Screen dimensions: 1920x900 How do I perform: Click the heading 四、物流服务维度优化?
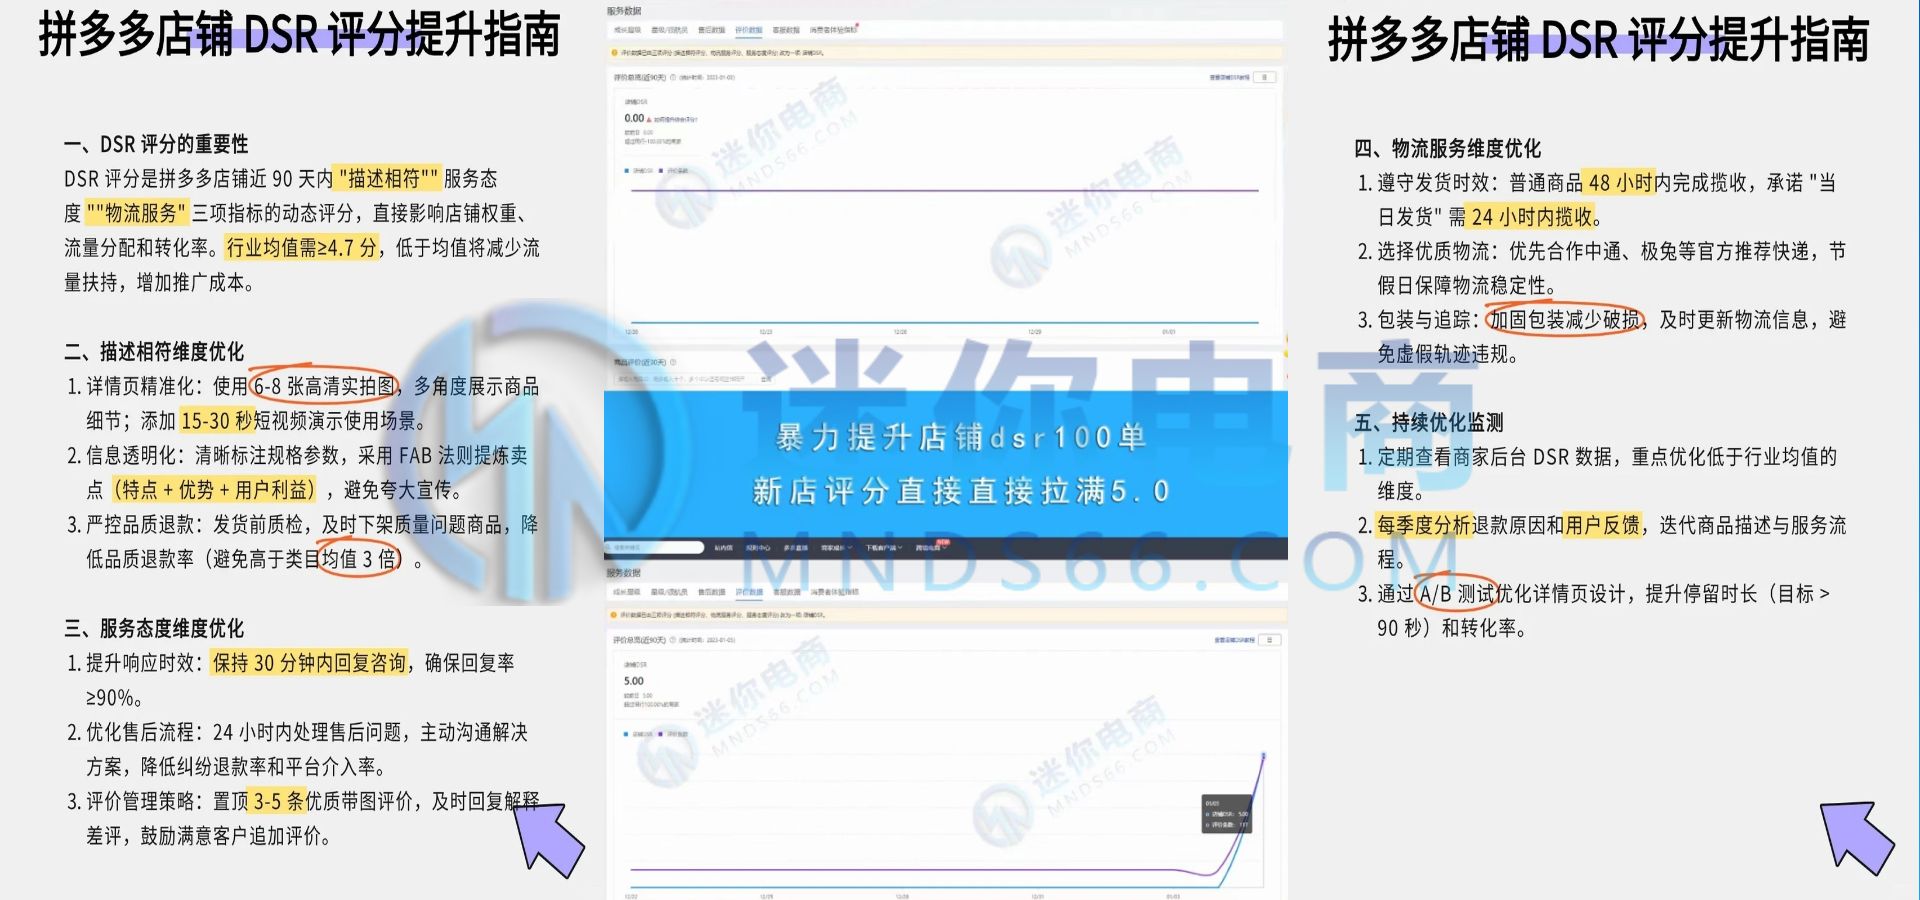(x=1448, y=149)
